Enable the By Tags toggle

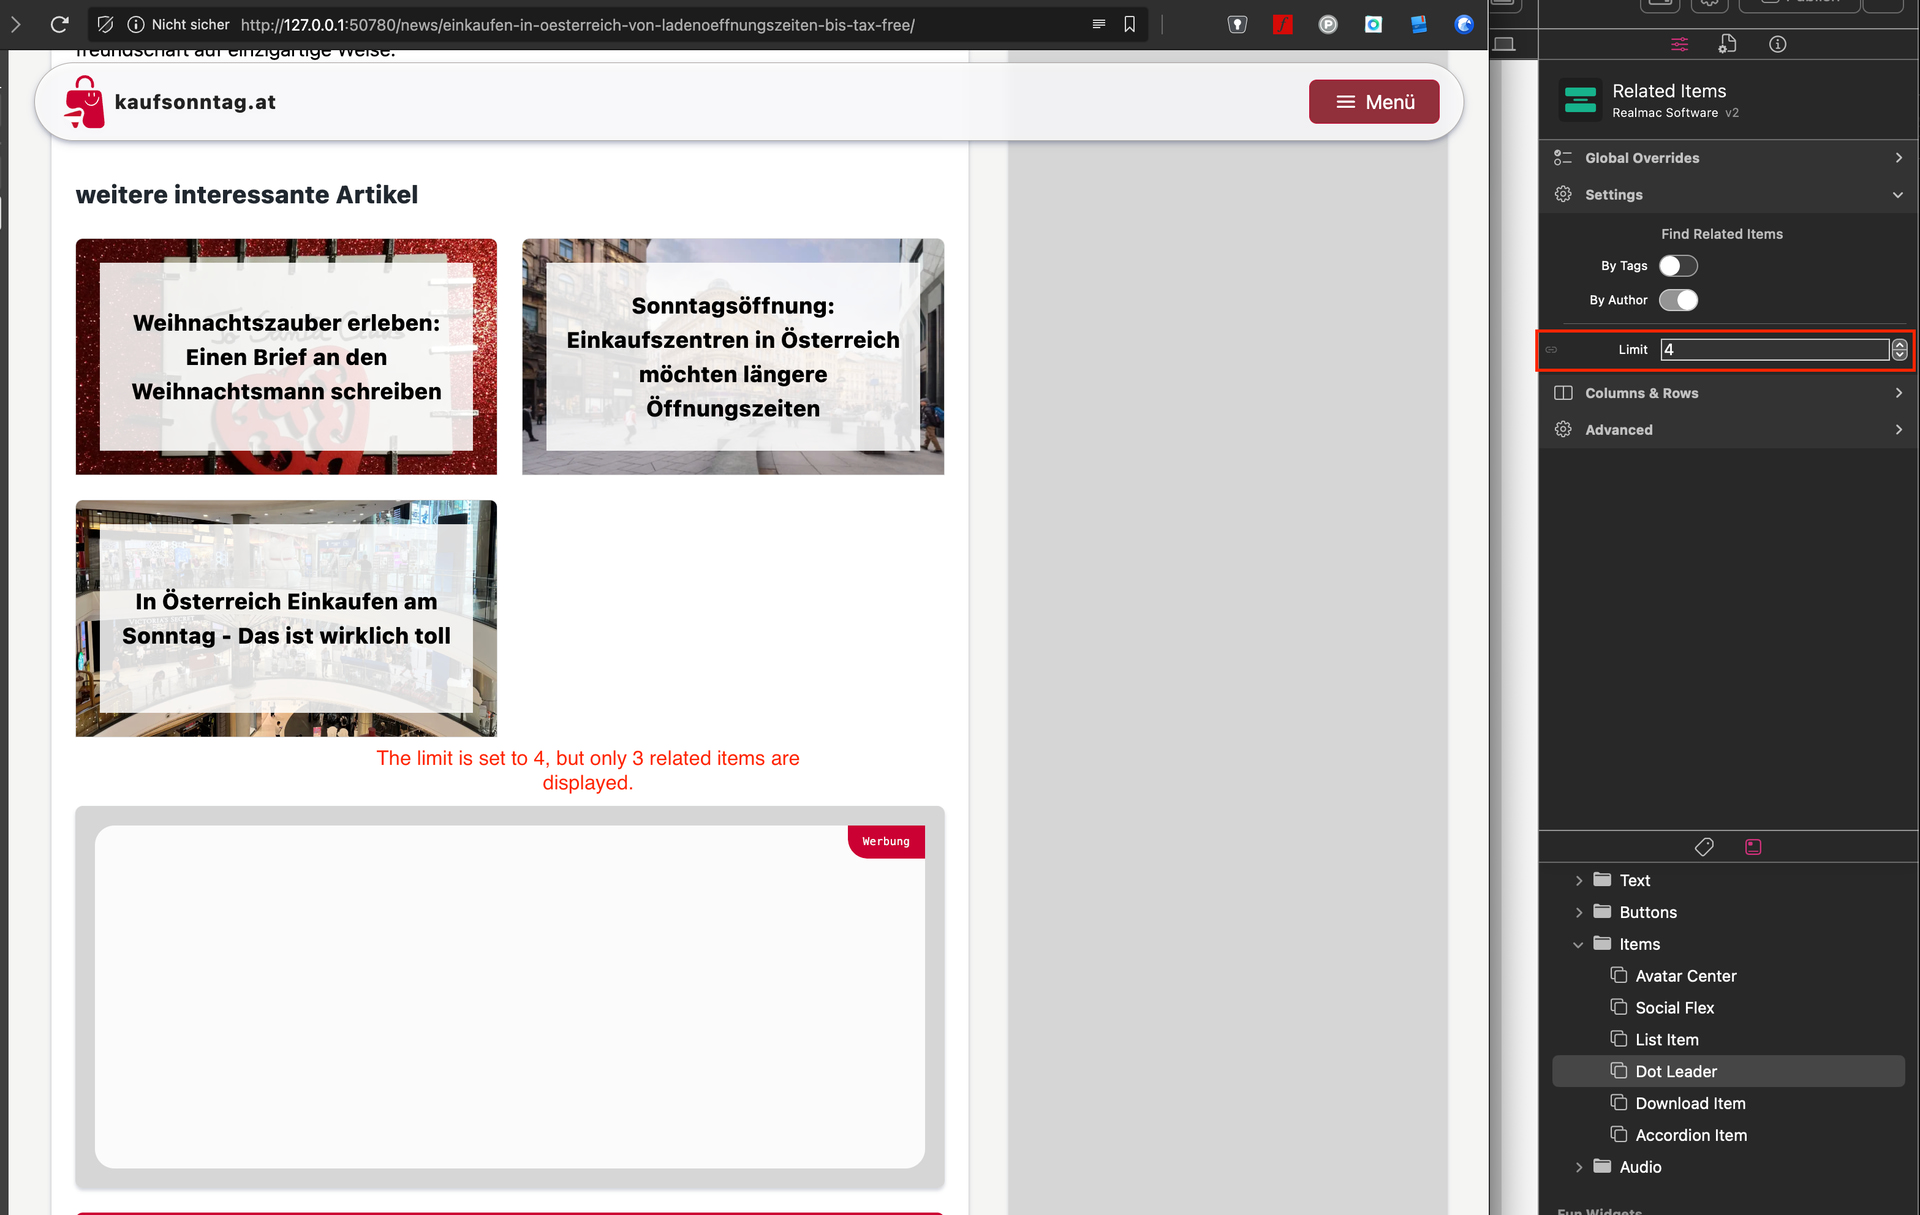pyautogui.click(x=1678, y=266)
